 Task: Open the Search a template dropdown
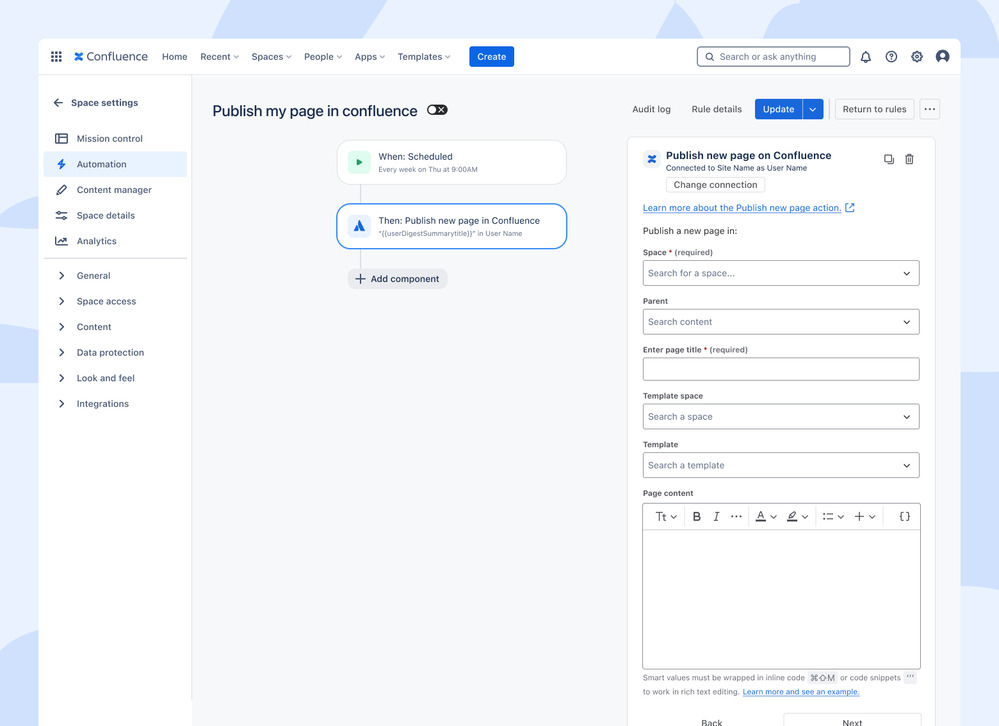(780, 465)
